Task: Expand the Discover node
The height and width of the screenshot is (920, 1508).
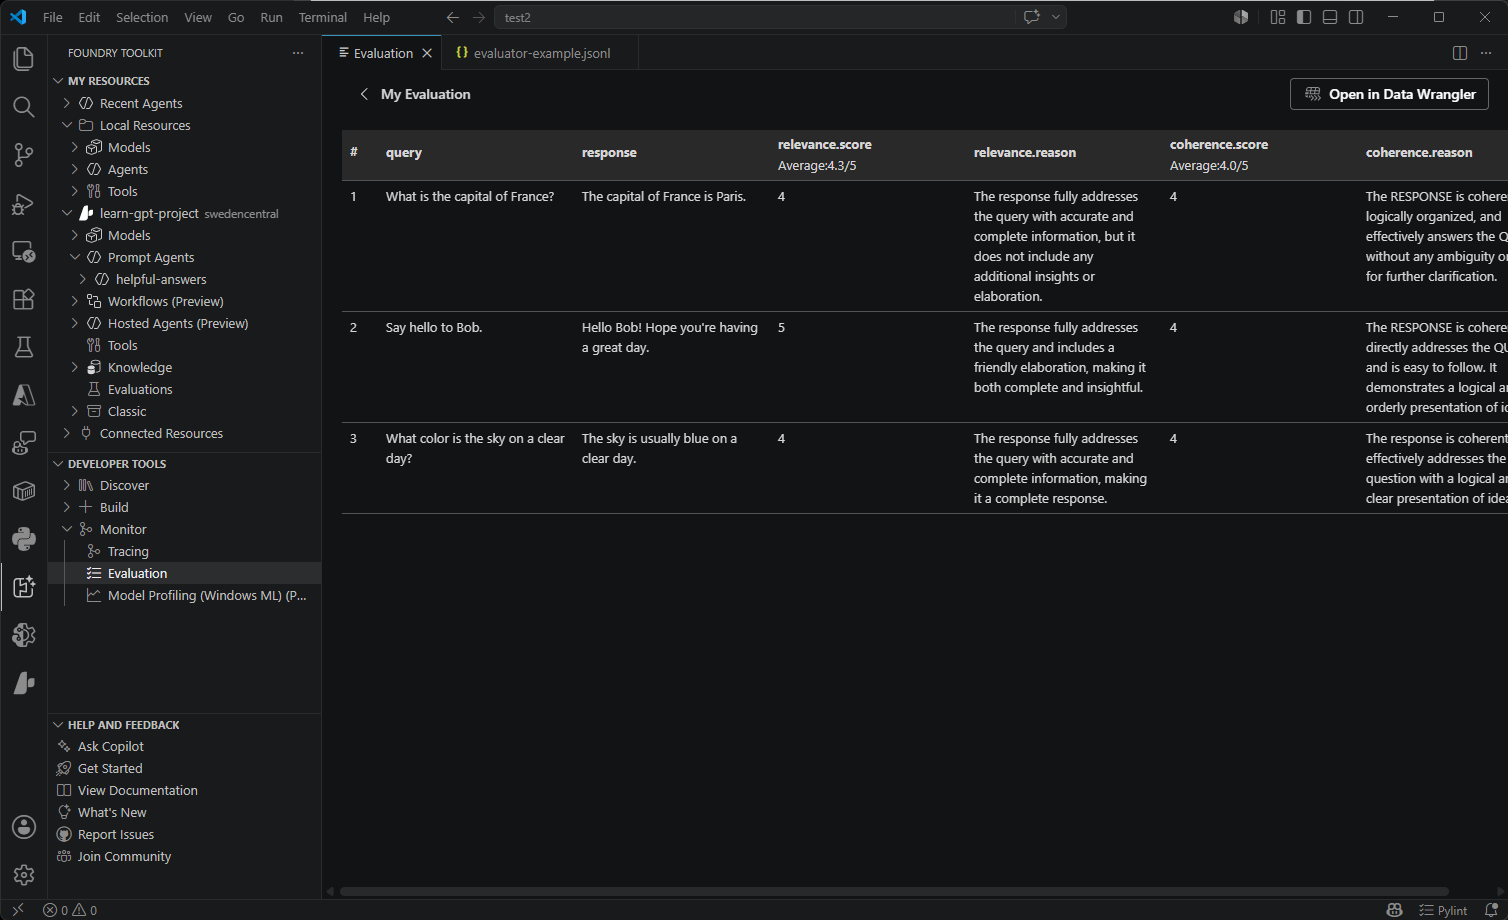Action: click(67, 485)
